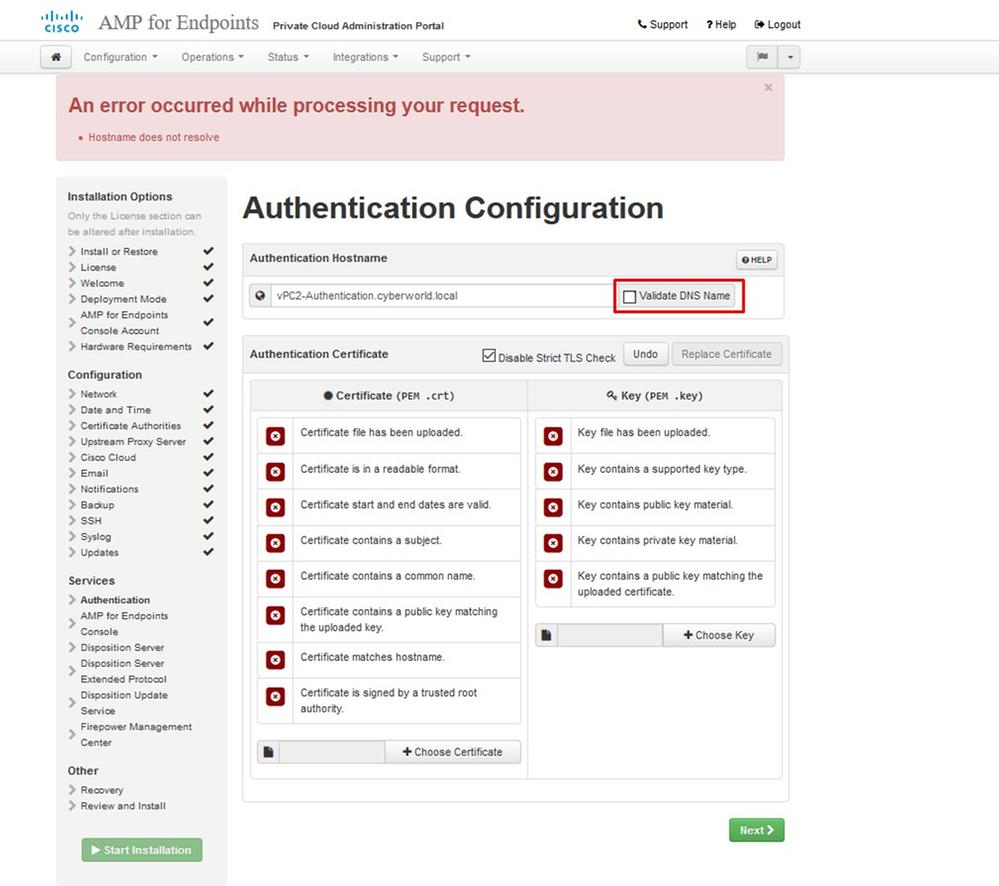Click red X beside 'Certificate contains a subject'
Image resolution: width=999 pixels, height=886 pixels.
275,543
